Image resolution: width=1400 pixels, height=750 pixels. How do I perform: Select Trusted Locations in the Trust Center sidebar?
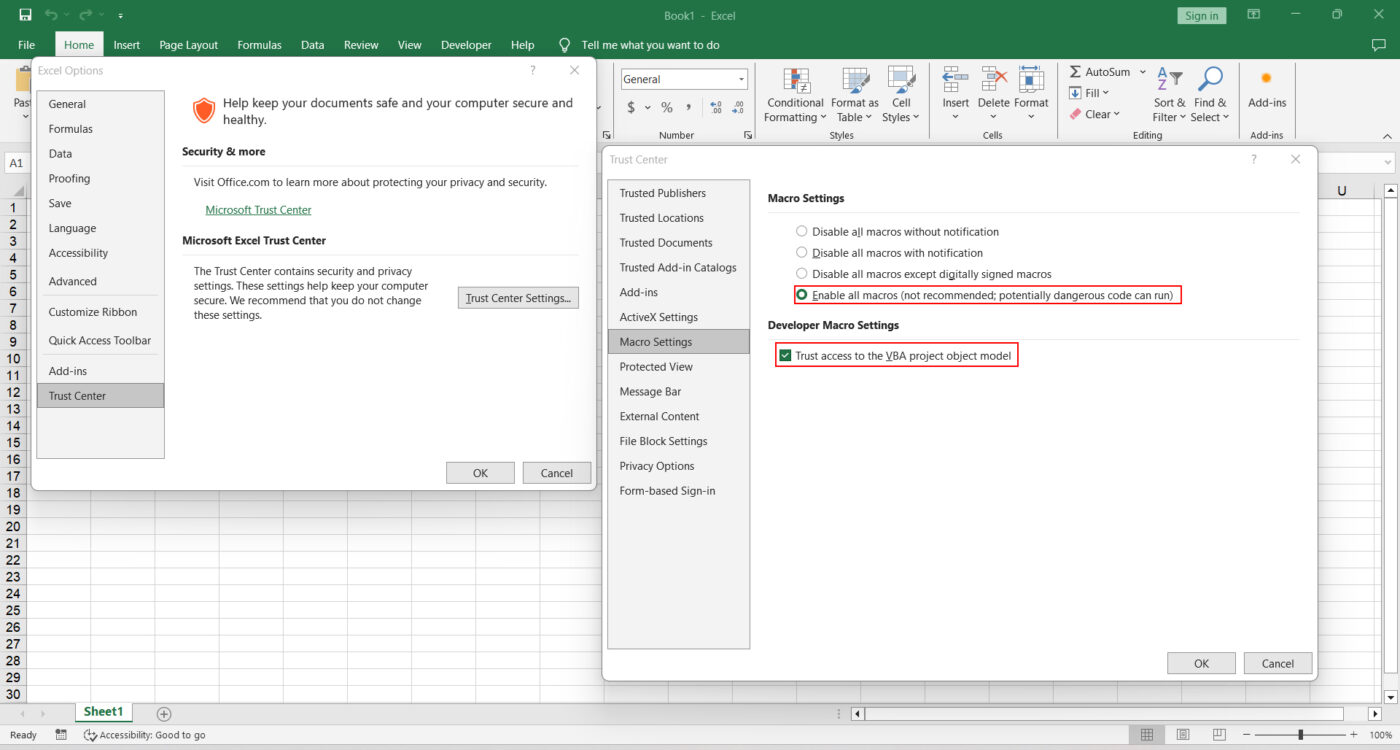pyautogui.click(x=662, y=217)
